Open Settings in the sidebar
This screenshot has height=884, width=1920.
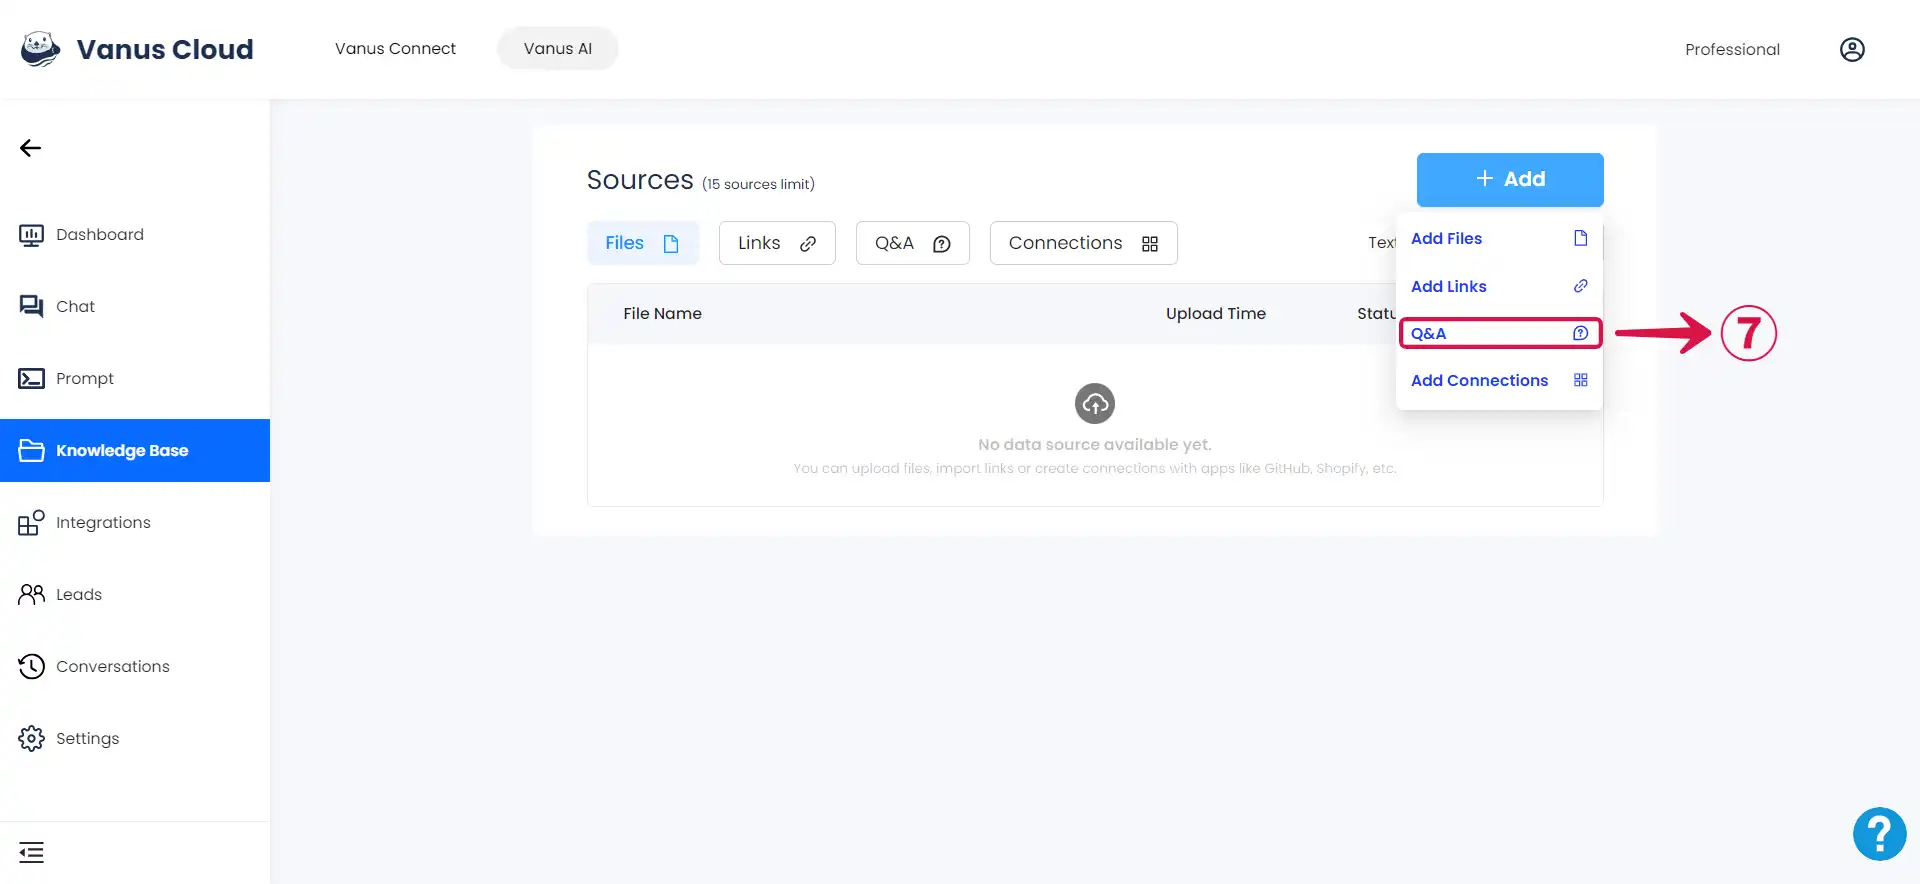(135, 739)
